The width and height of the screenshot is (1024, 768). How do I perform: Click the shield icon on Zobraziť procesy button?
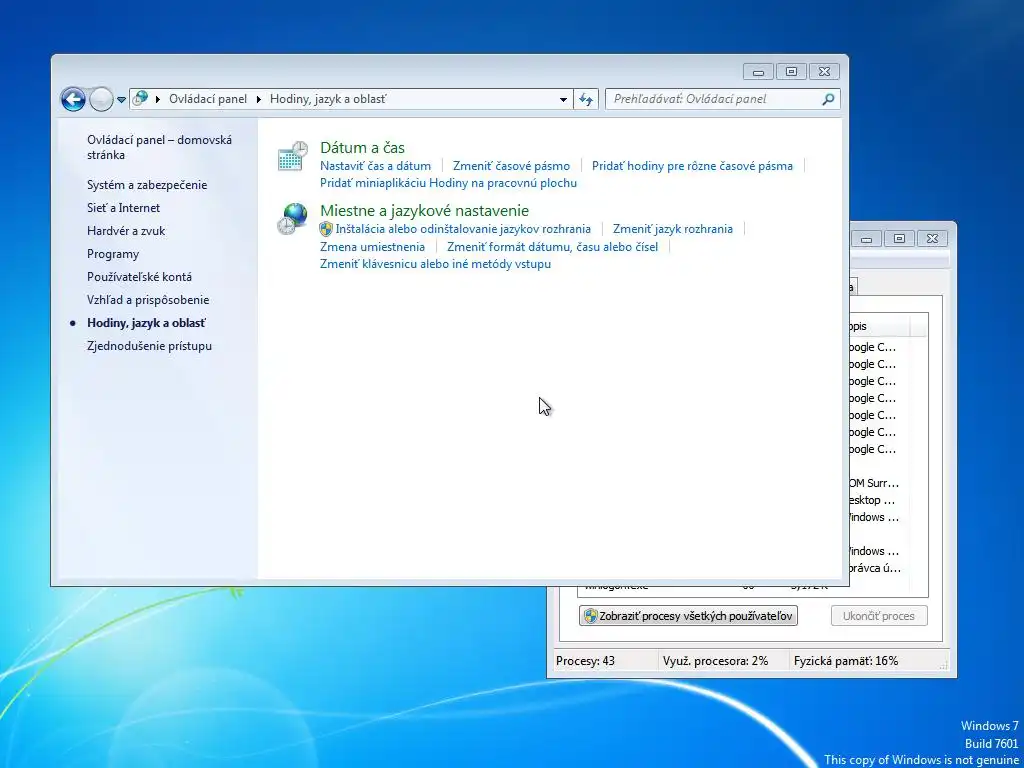click(590, 616)
